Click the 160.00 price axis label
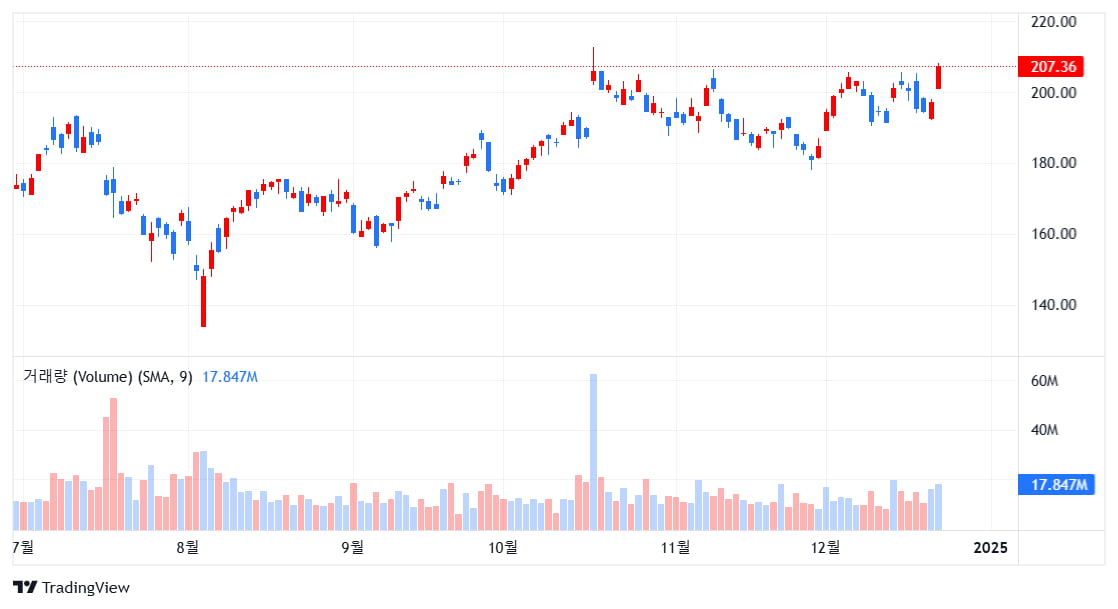 tap(1053, 234)
